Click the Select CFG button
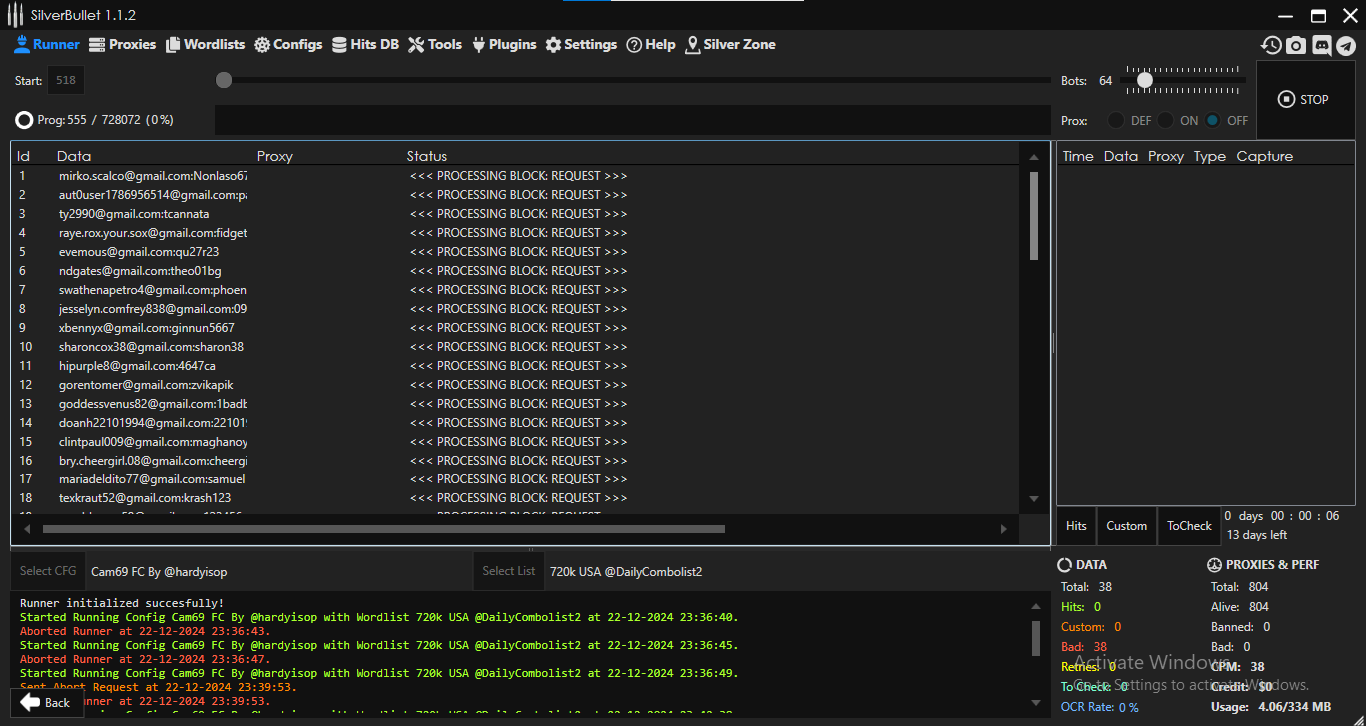Viewport: 1366px width, 726px height. pyautogui.click(x=48, y=571)
